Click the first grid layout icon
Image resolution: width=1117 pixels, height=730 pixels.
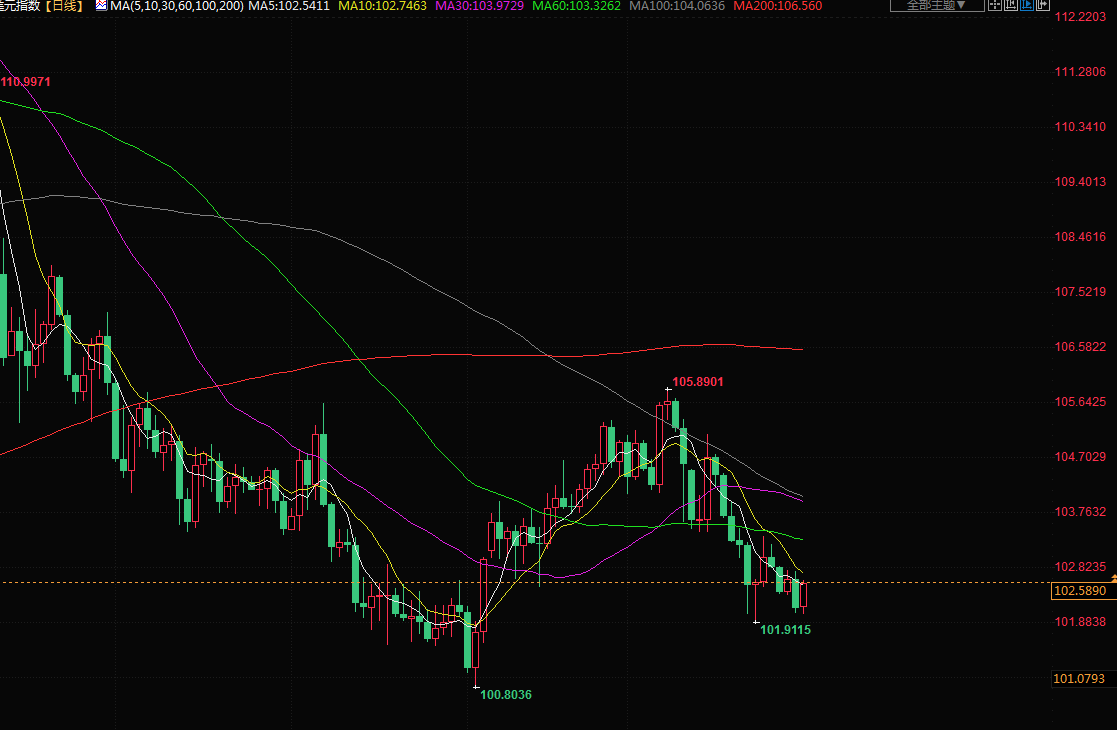point(993,6)
